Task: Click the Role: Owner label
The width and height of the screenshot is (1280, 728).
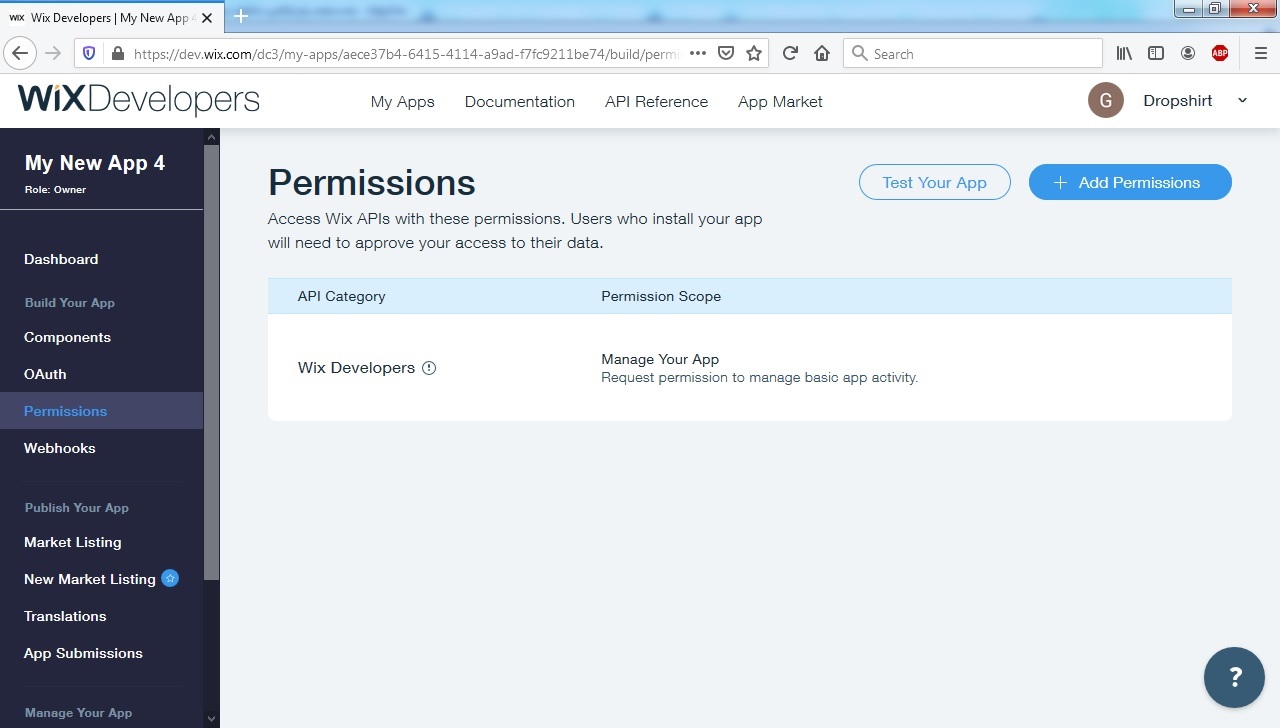Action: tap(55, 189)
